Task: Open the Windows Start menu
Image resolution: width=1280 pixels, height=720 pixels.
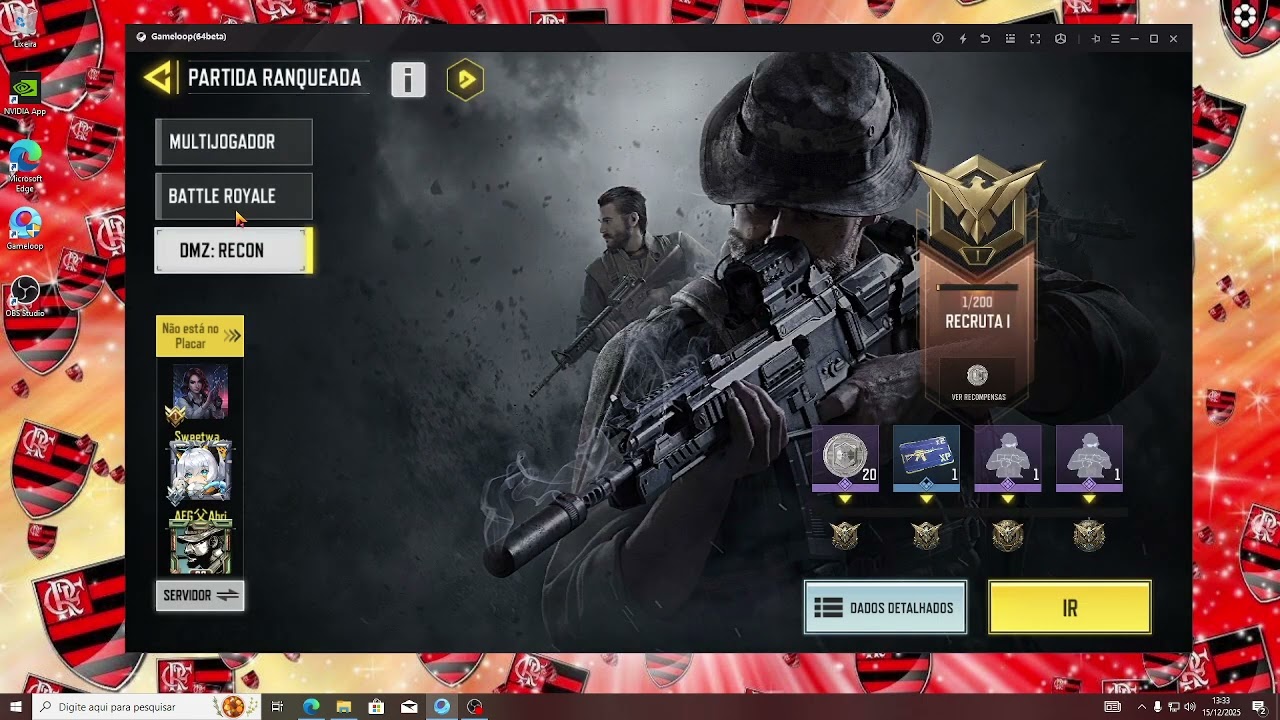Action: point(16,707)
